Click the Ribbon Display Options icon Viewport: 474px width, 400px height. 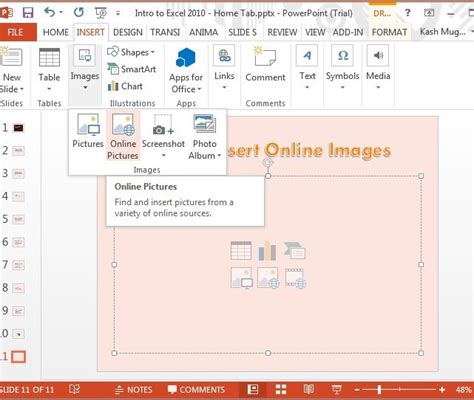click(x=429, y=13)
